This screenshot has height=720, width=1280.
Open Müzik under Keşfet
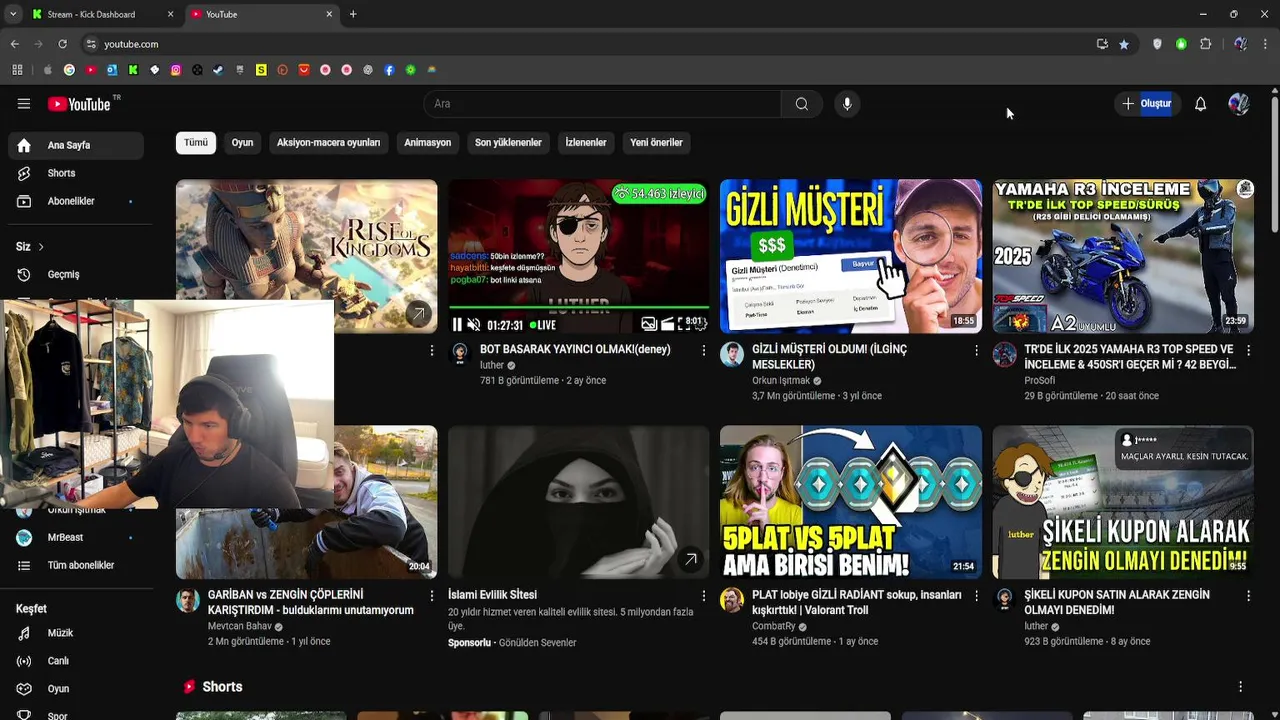[x=76, y=633]
